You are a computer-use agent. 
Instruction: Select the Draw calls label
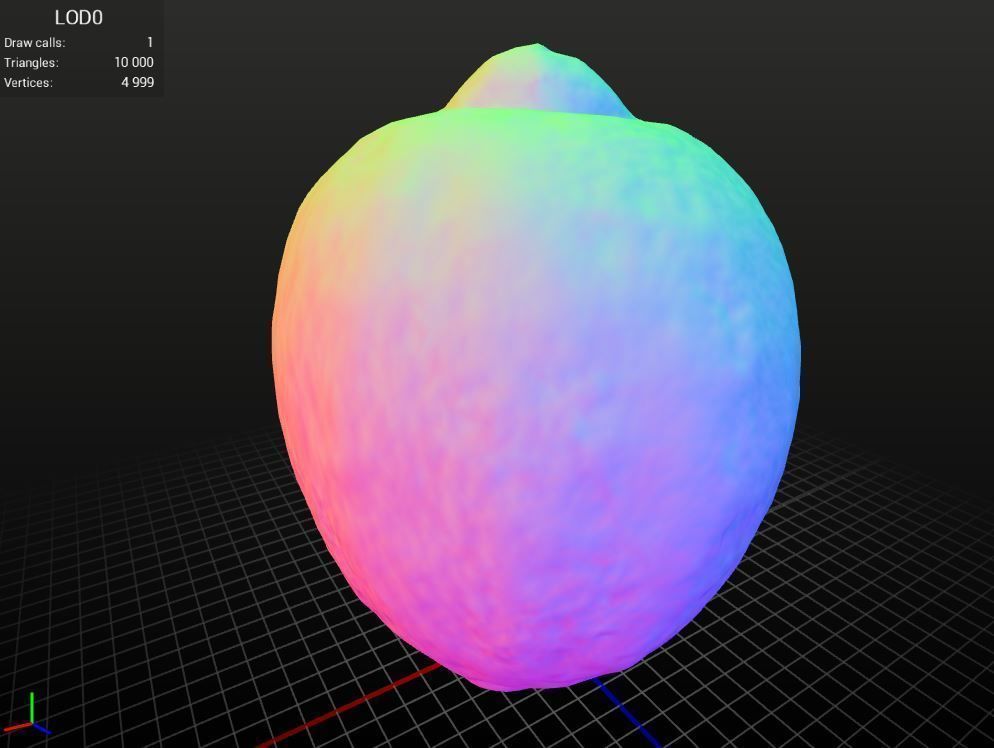(35, 43)
